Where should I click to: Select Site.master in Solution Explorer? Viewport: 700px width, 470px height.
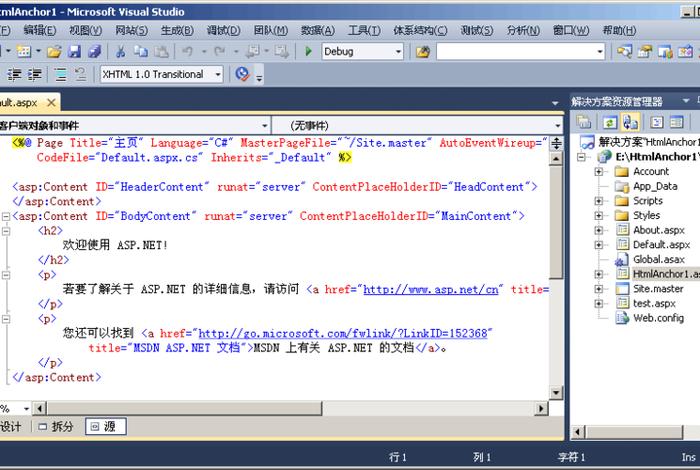point(658,289)
